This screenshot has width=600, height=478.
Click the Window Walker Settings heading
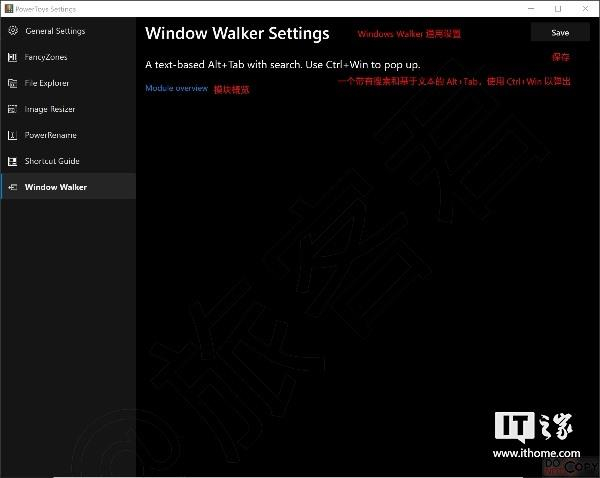pyautogui.click(x=237, y=33)
